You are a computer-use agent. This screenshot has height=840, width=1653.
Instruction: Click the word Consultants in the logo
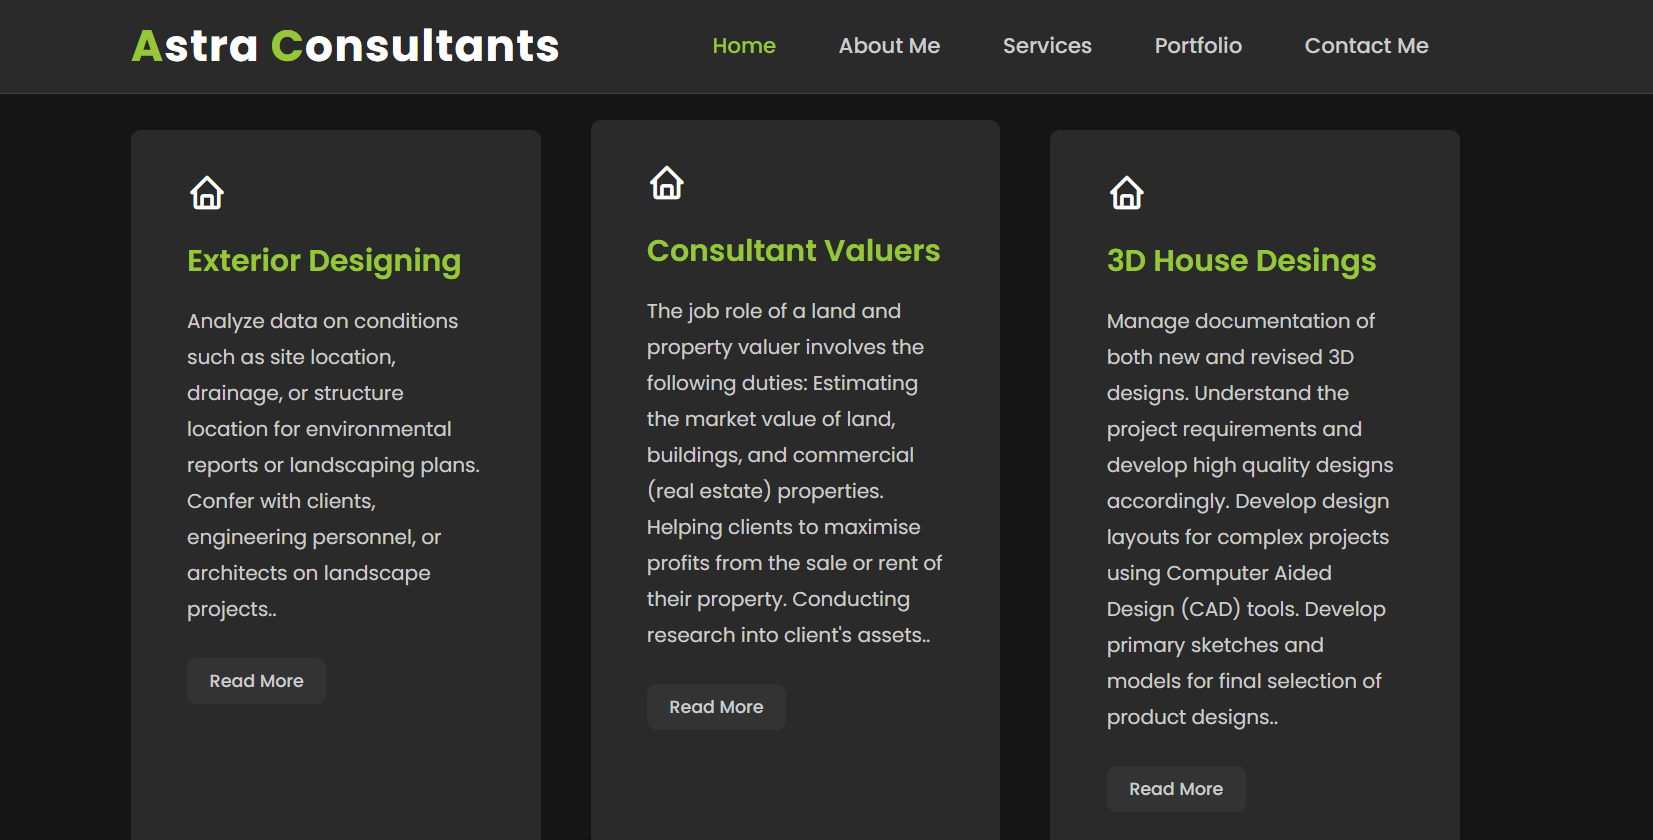point(415,46)
